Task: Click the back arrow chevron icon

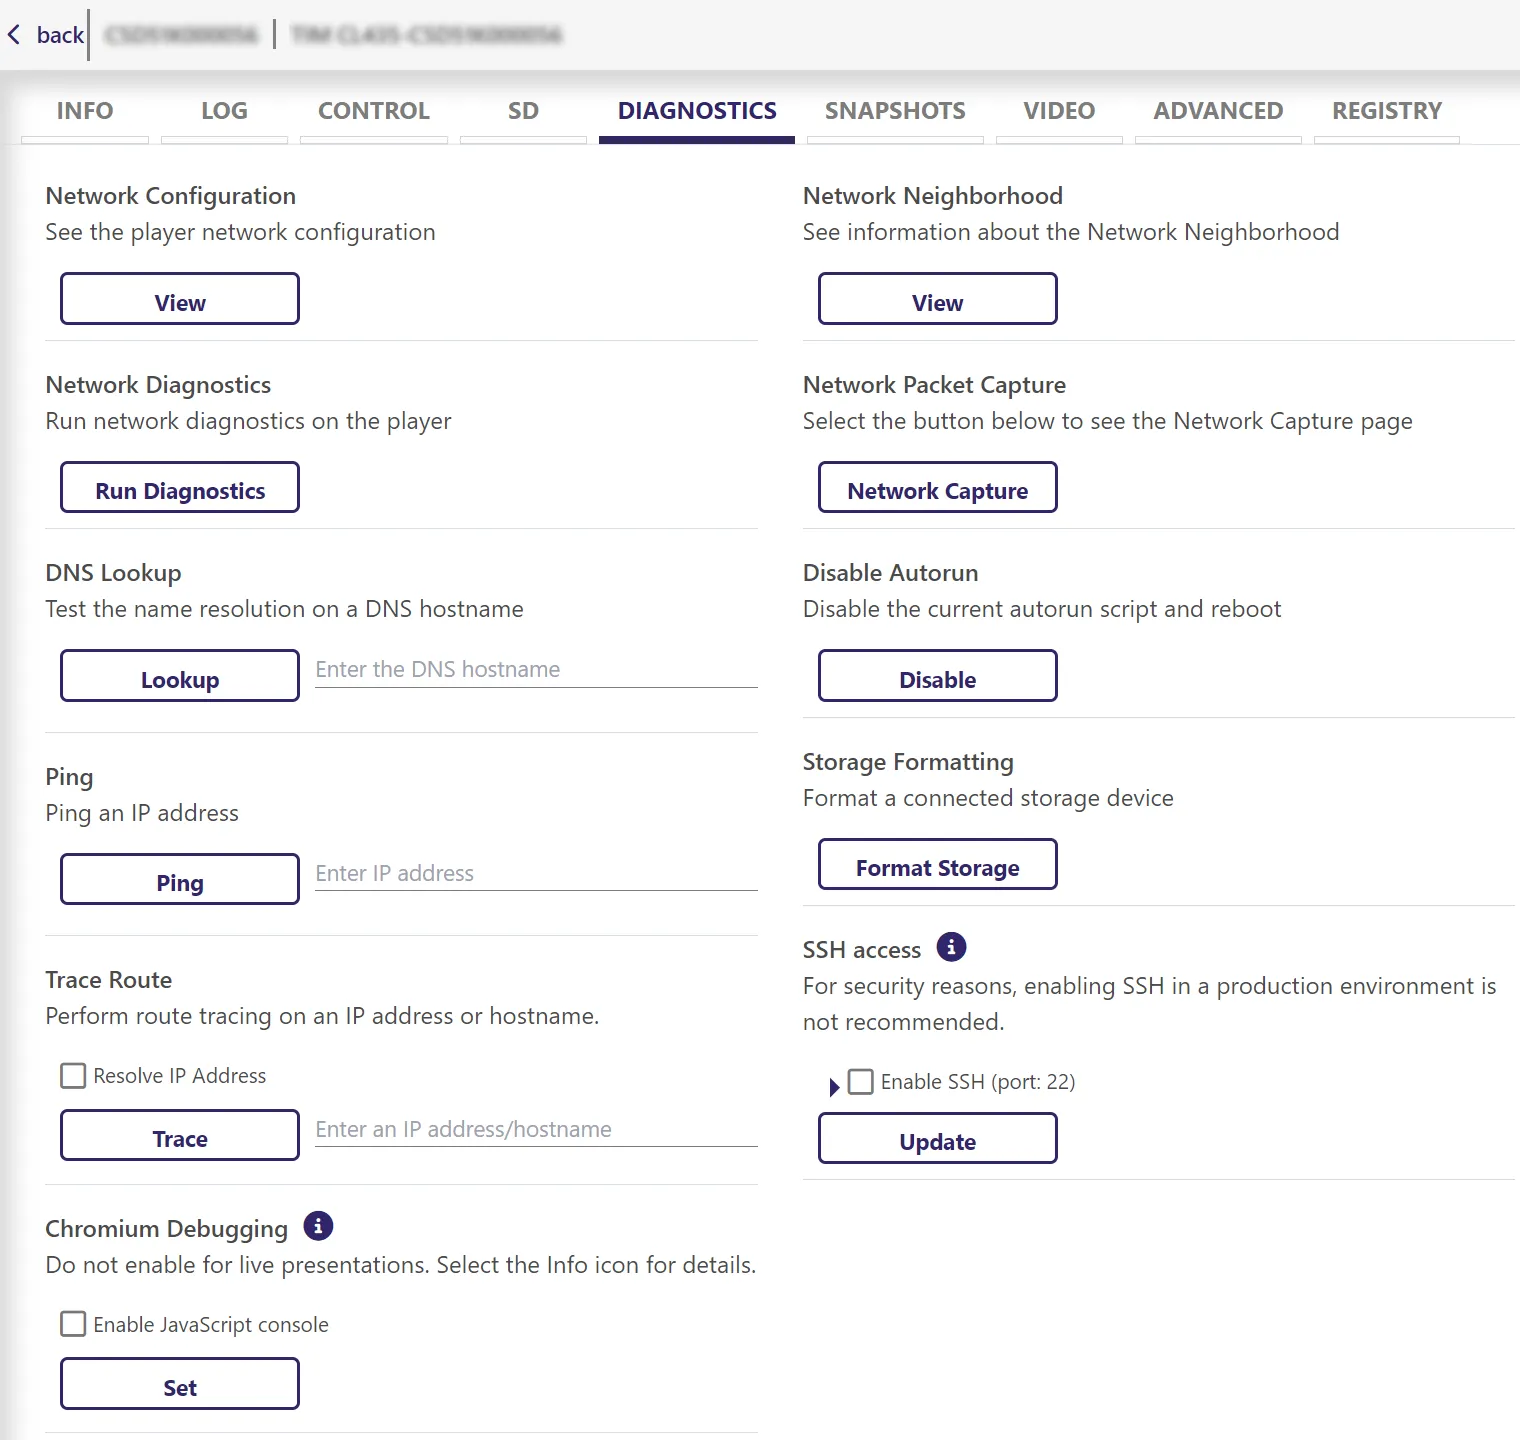Action: (x=14, y=35)
